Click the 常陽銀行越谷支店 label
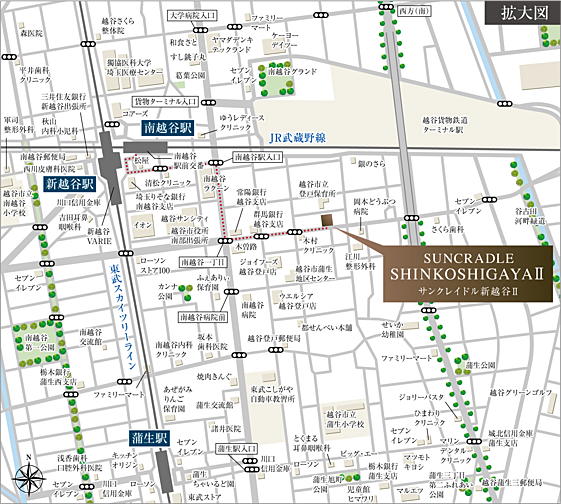561x504 pixels. [x=252, y=196]
